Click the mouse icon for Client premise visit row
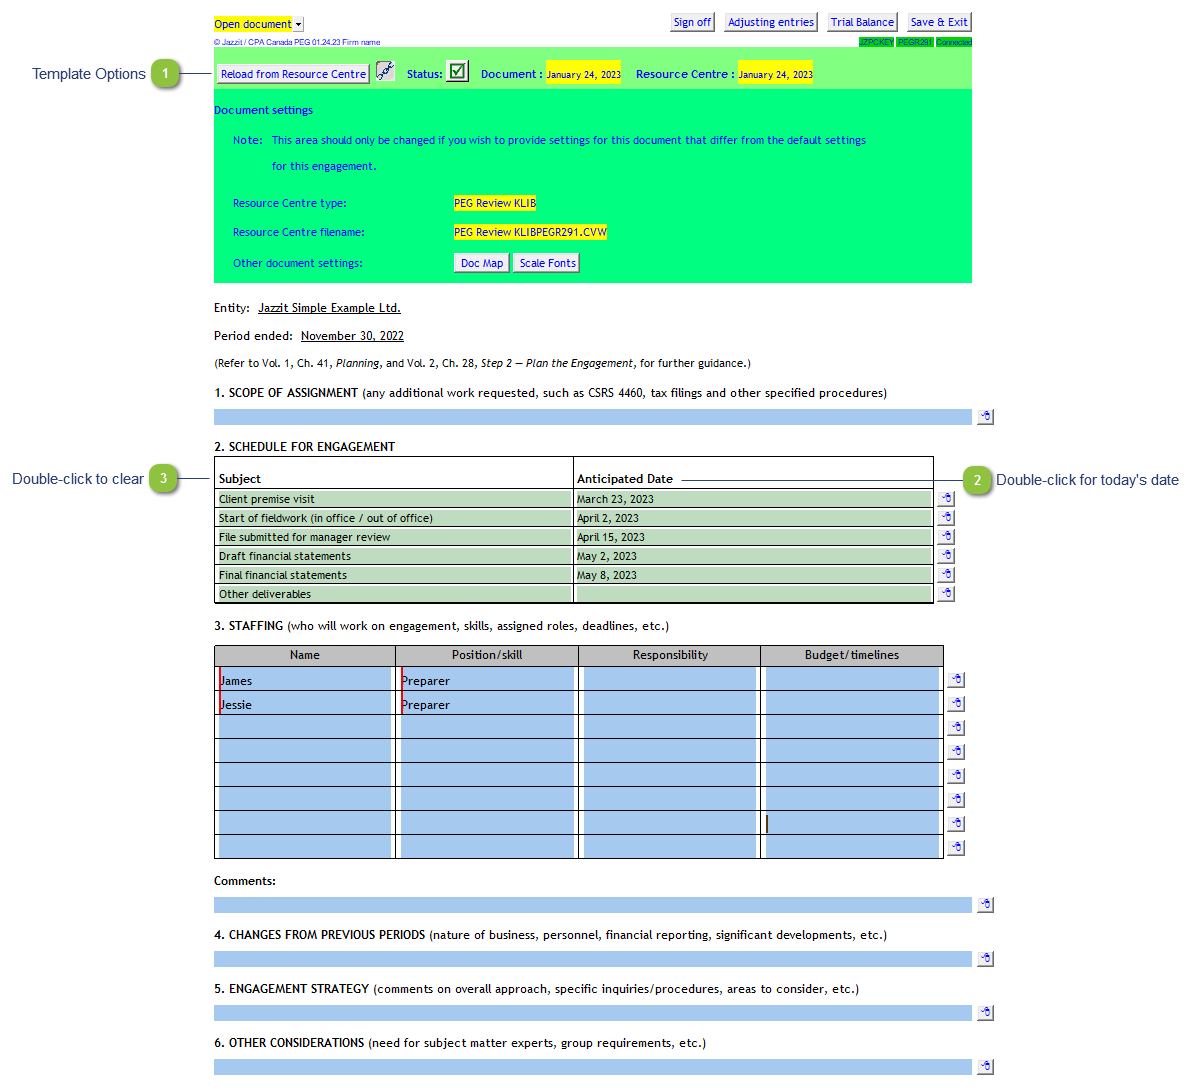This screenshot has height=1092, width=1195. 946,498
